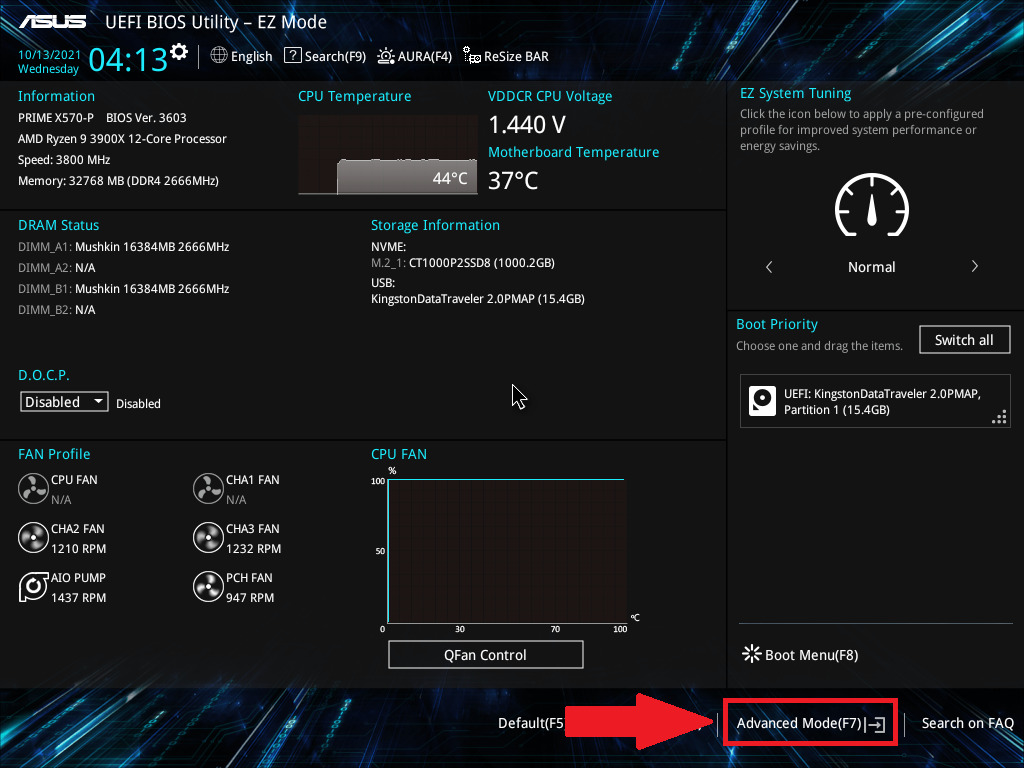Click the globe language icon

(x=219, y=56)
